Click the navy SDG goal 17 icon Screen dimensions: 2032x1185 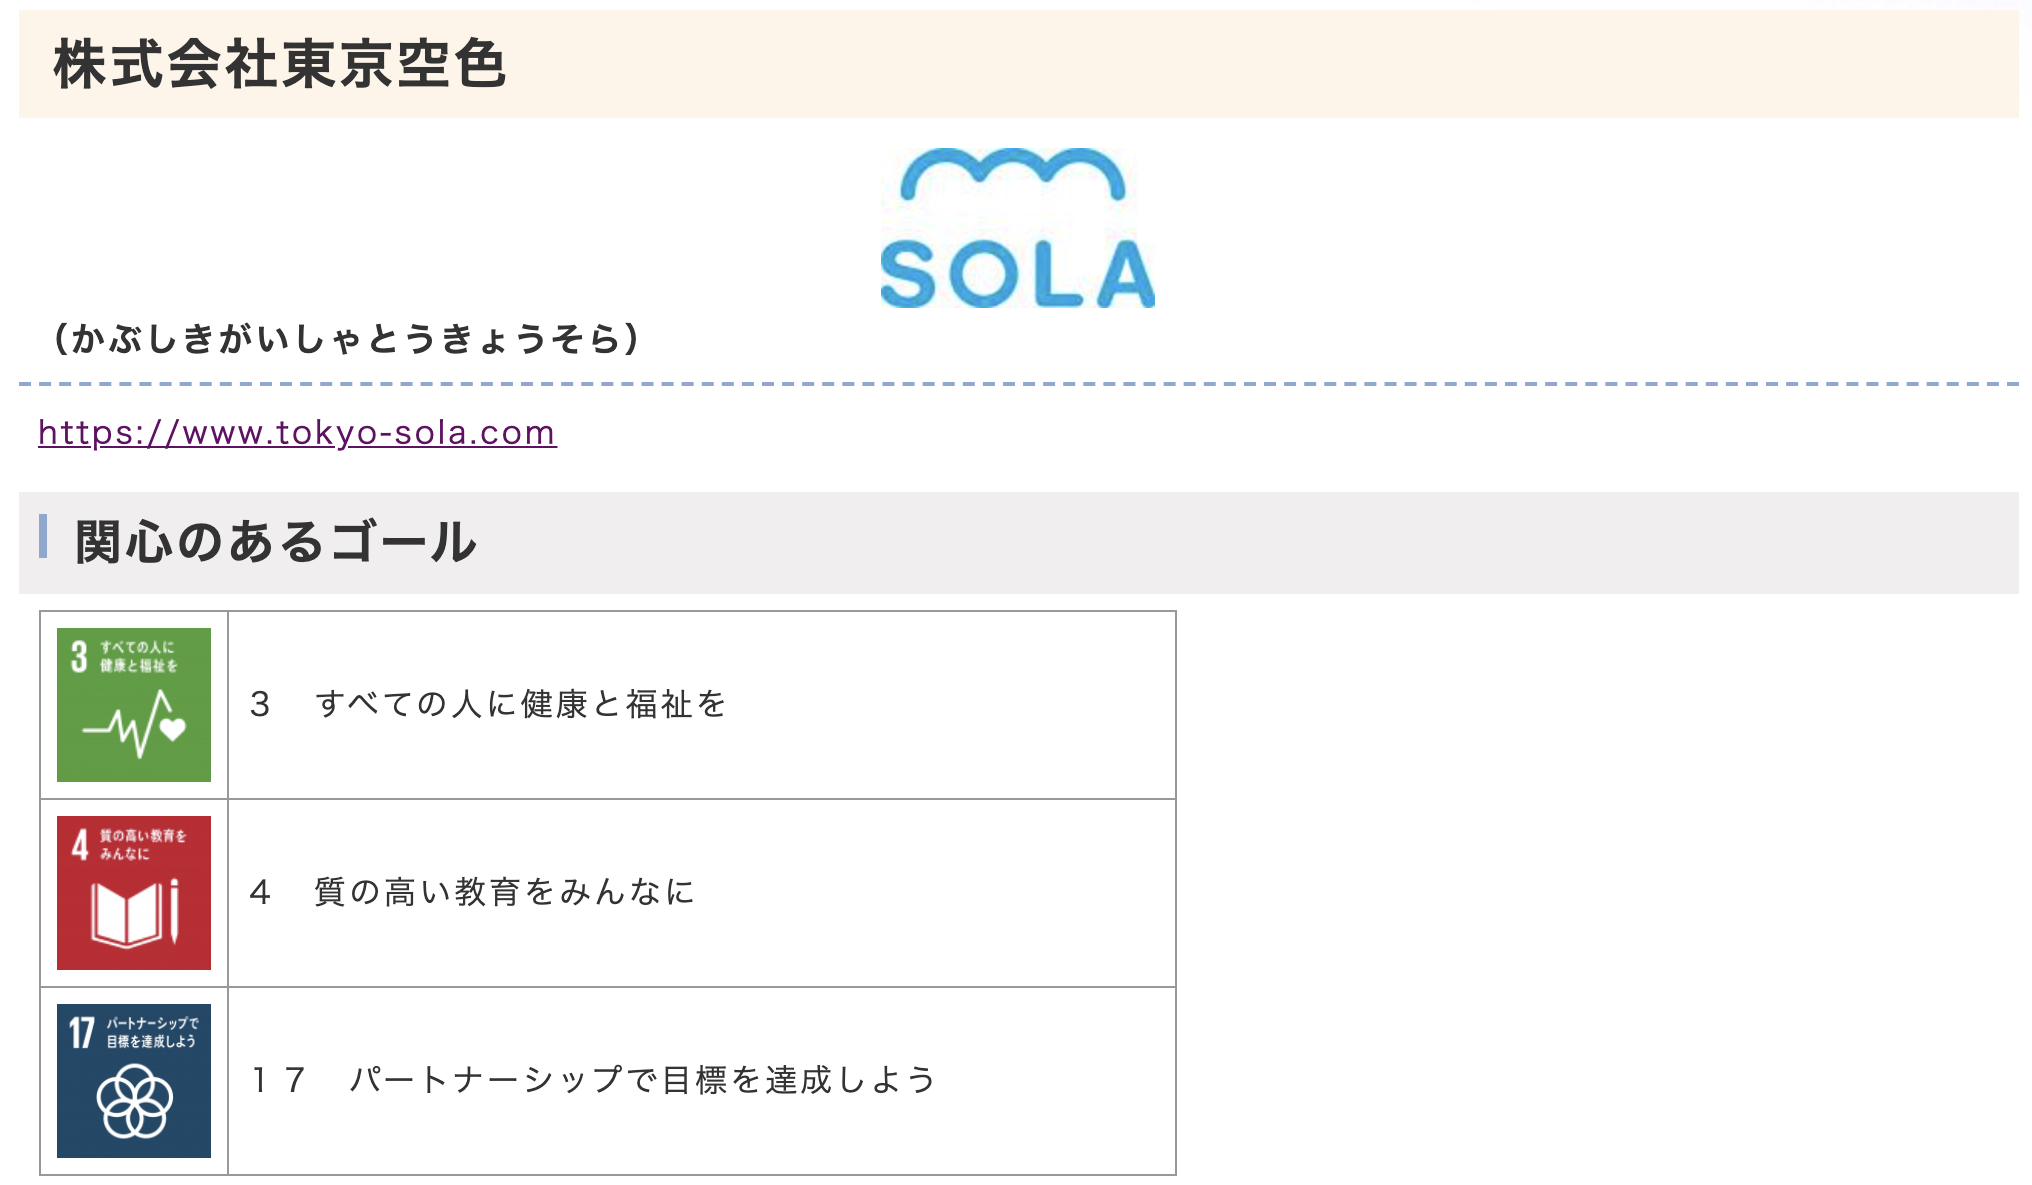coord(134,1081)
